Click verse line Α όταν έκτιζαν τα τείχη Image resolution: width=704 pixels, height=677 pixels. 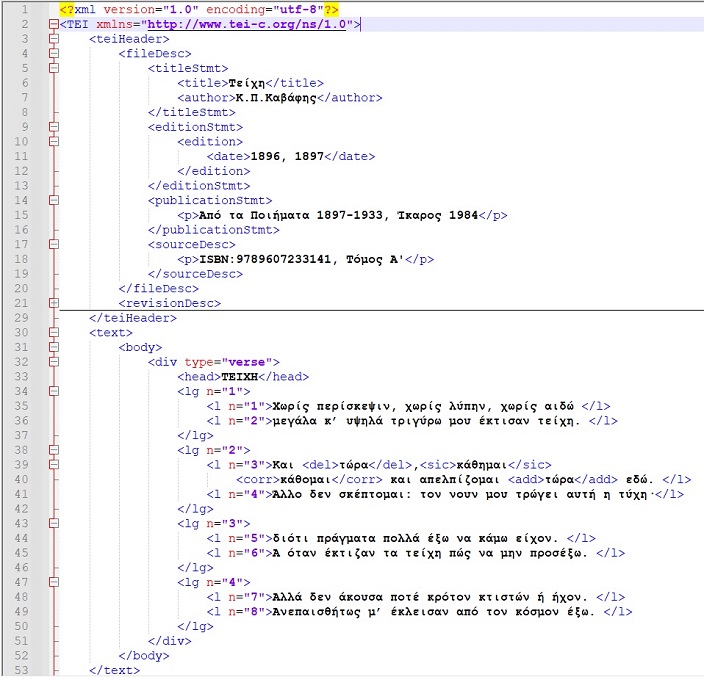[430, 553]
